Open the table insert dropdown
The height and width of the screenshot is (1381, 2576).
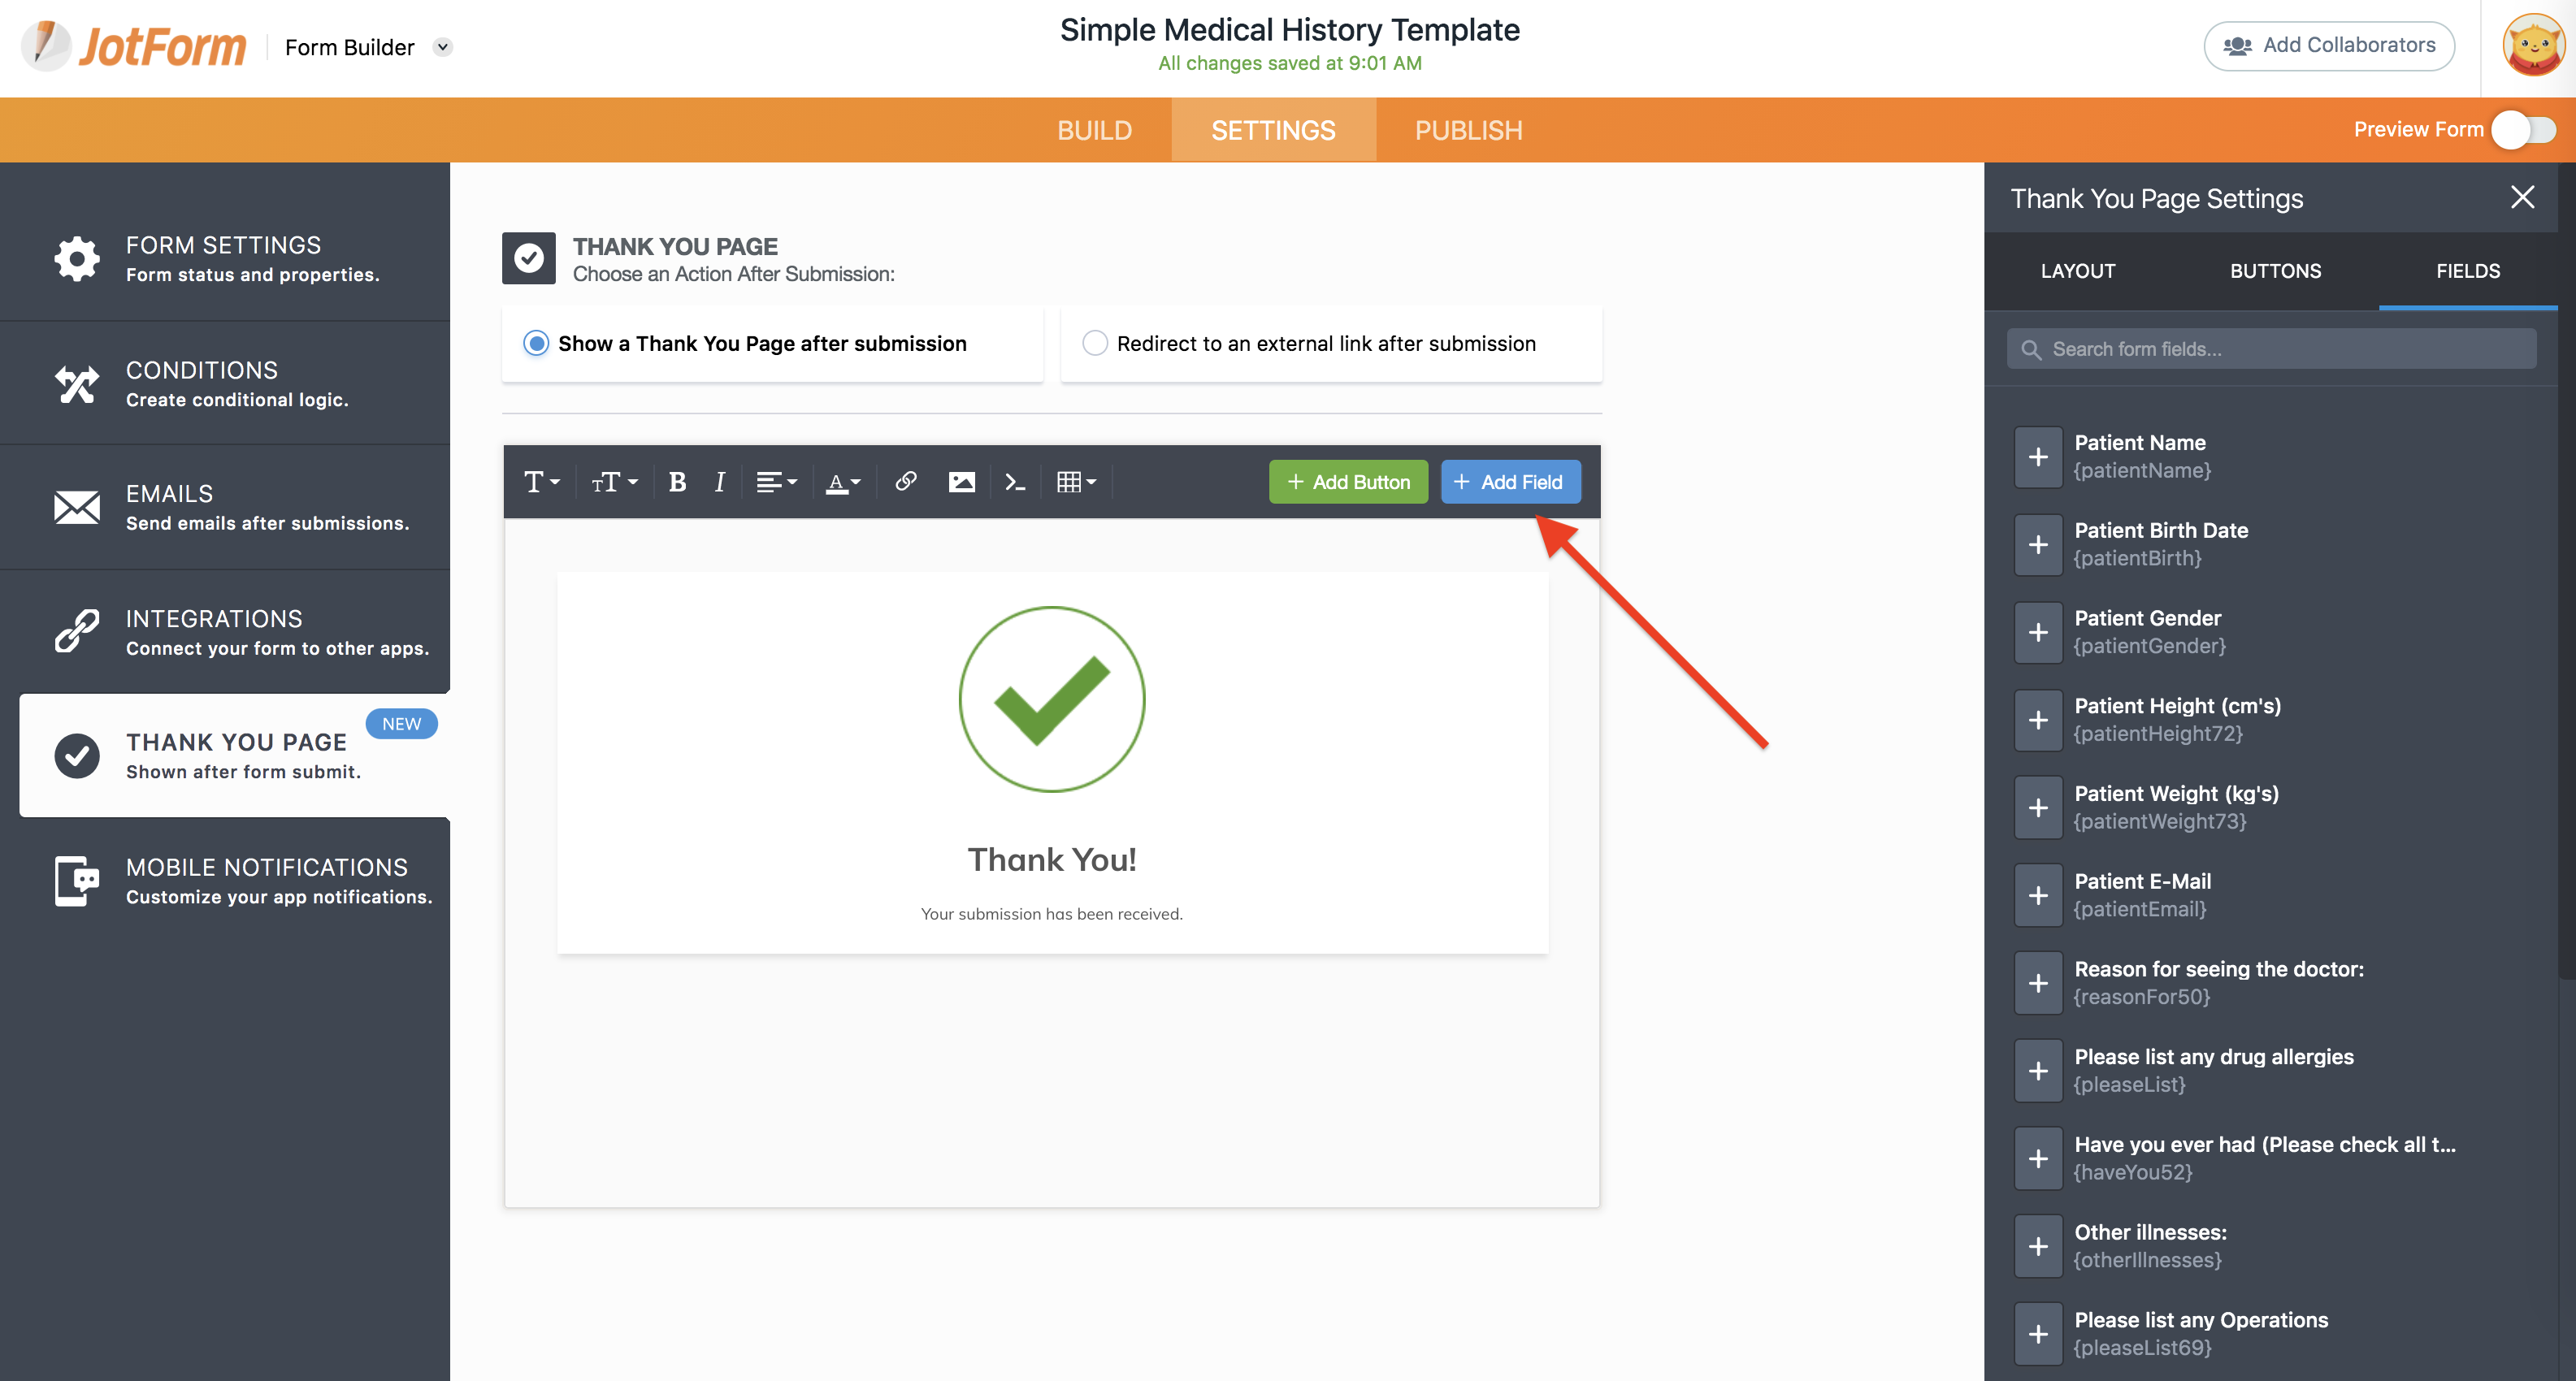1076,482
